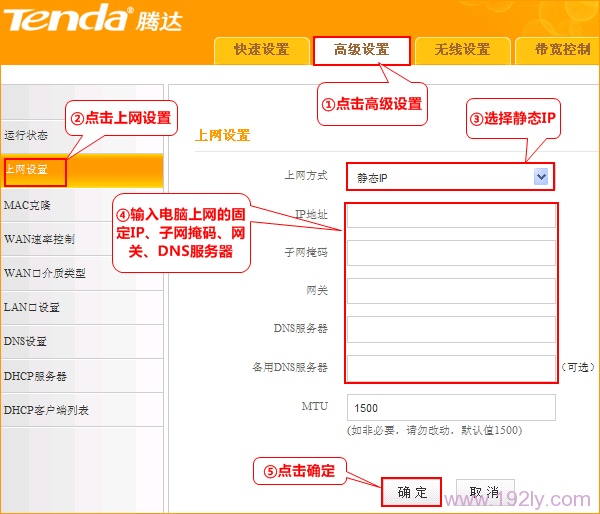Choose MAC克隆 from the sidebar

28,205
